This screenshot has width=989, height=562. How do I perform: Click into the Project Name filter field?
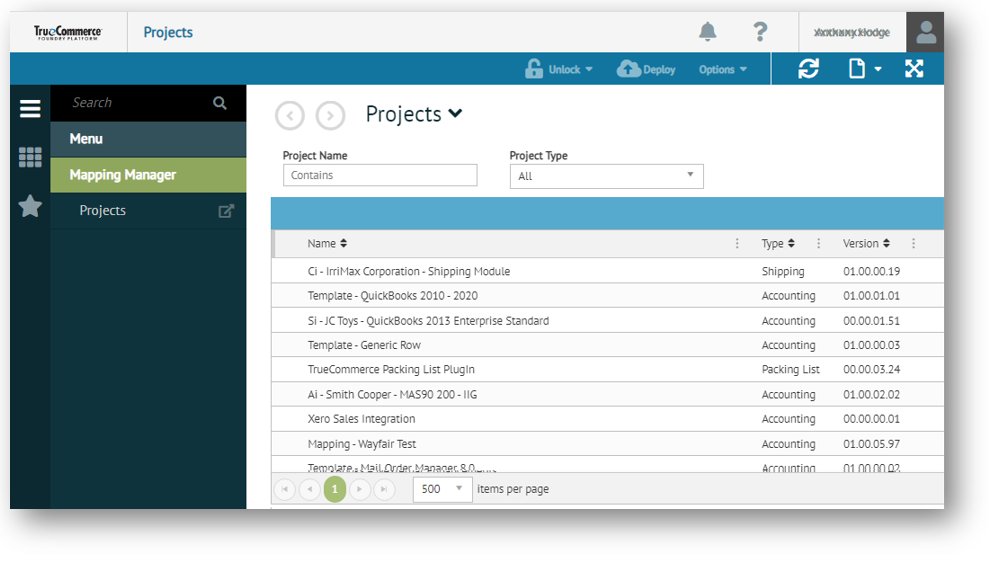point(380,175)
